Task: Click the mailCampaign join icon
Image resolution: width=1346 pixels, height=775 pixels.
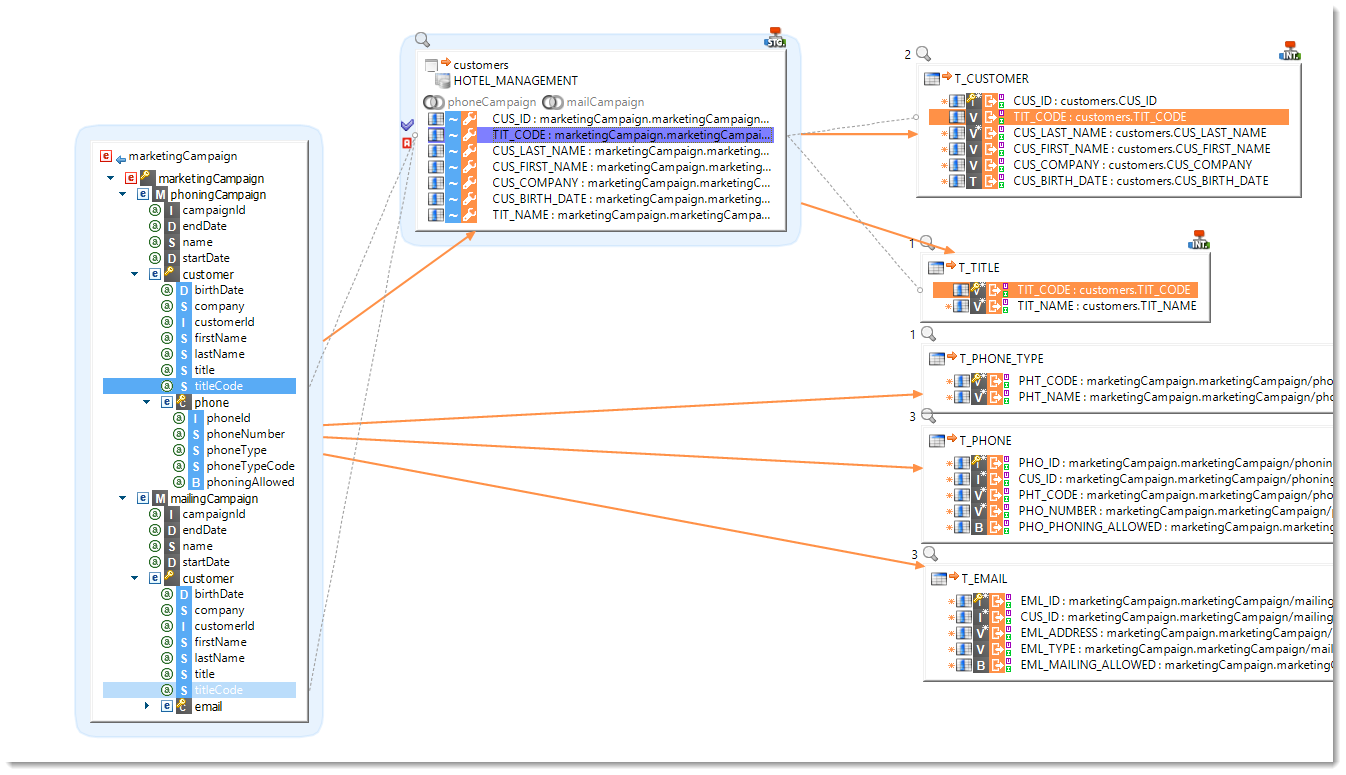Action: [553, 102]
